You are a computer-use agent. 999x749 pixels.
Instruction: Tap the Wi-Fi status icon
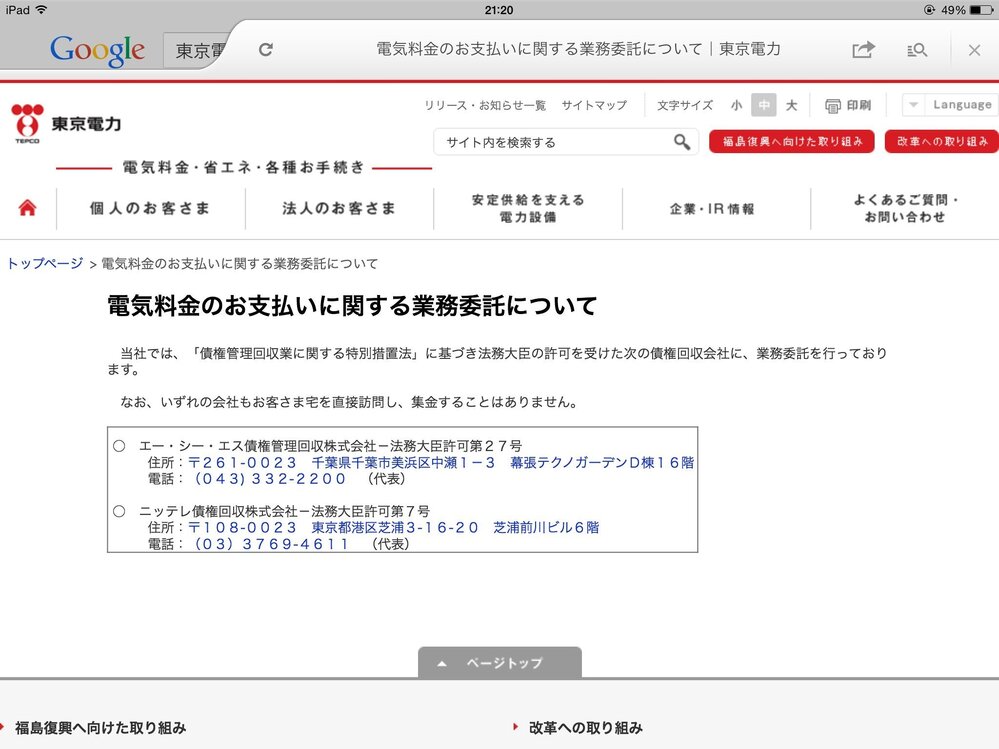(x=41, y=10)
